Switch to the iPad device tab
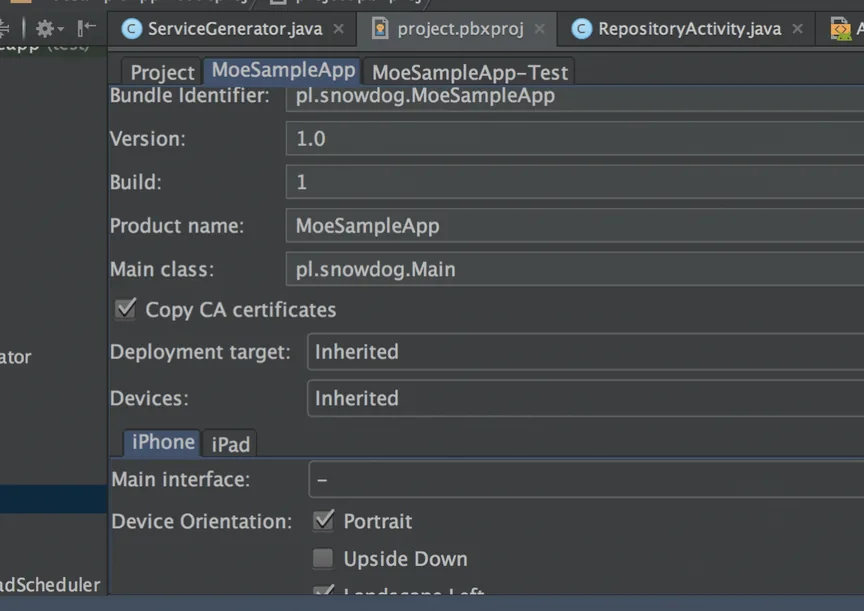 (x=230, y=444)
